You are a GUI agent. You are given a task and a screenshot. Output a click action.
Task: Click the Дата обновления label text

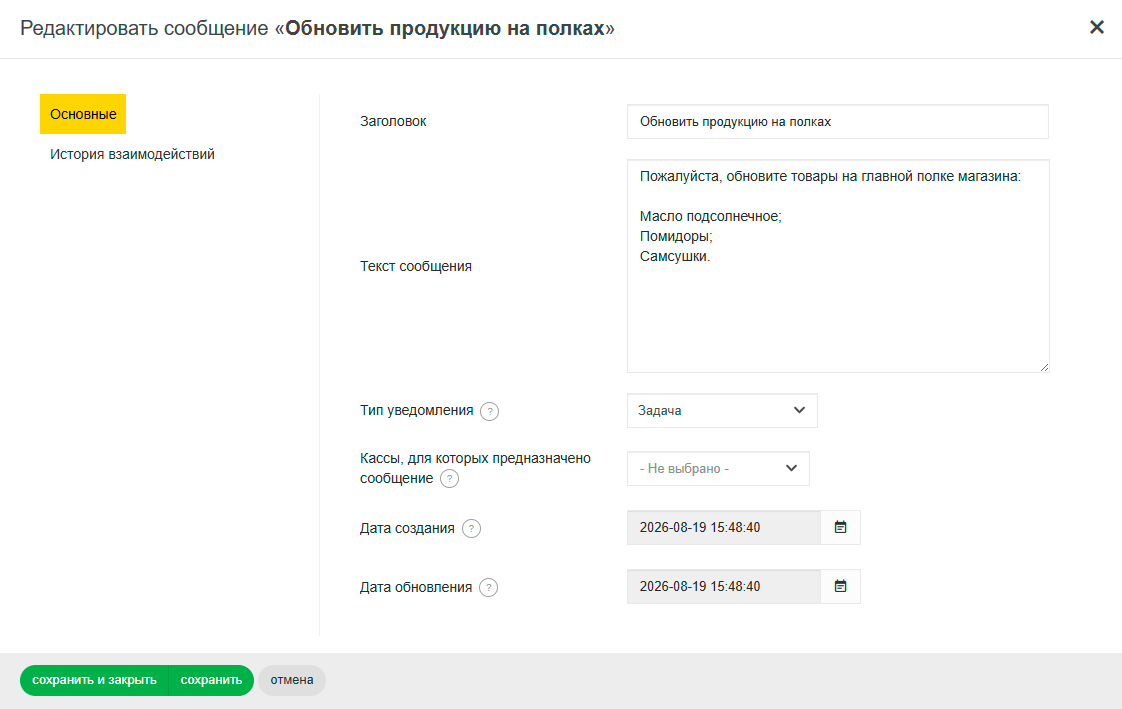coord(416,587)
